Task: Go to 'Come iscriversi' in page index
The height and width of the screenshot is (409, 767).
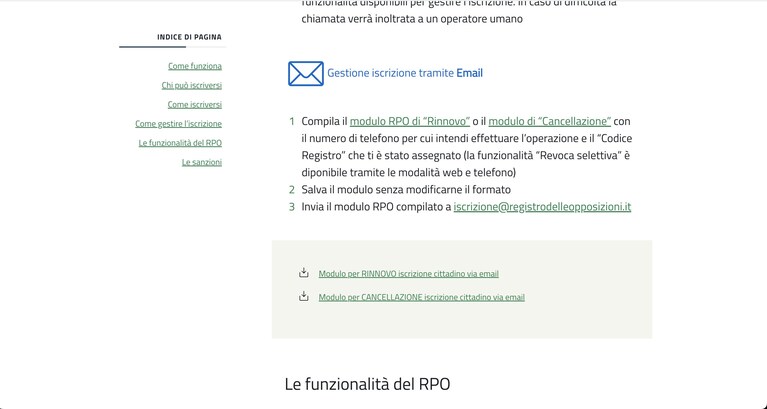Action: pyautogui.click(x=195, y=104)
